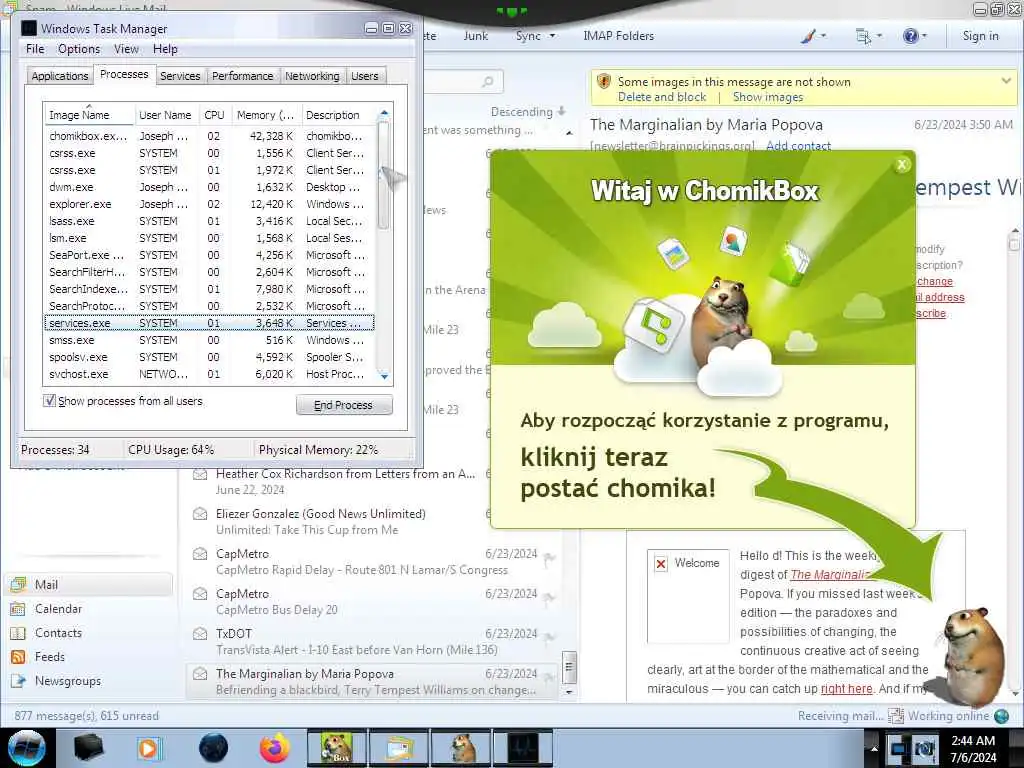Screen dimensions: 1024x768
Task: Click the Task Manager process list scroll down arrow
Action: (x=384, y=376)
